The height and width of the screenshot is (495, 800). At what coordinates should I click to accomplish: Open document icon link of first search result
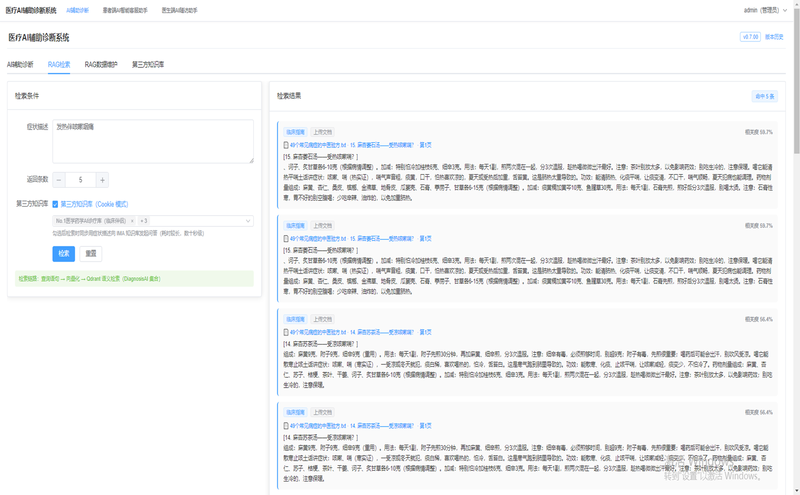(286, 145)
